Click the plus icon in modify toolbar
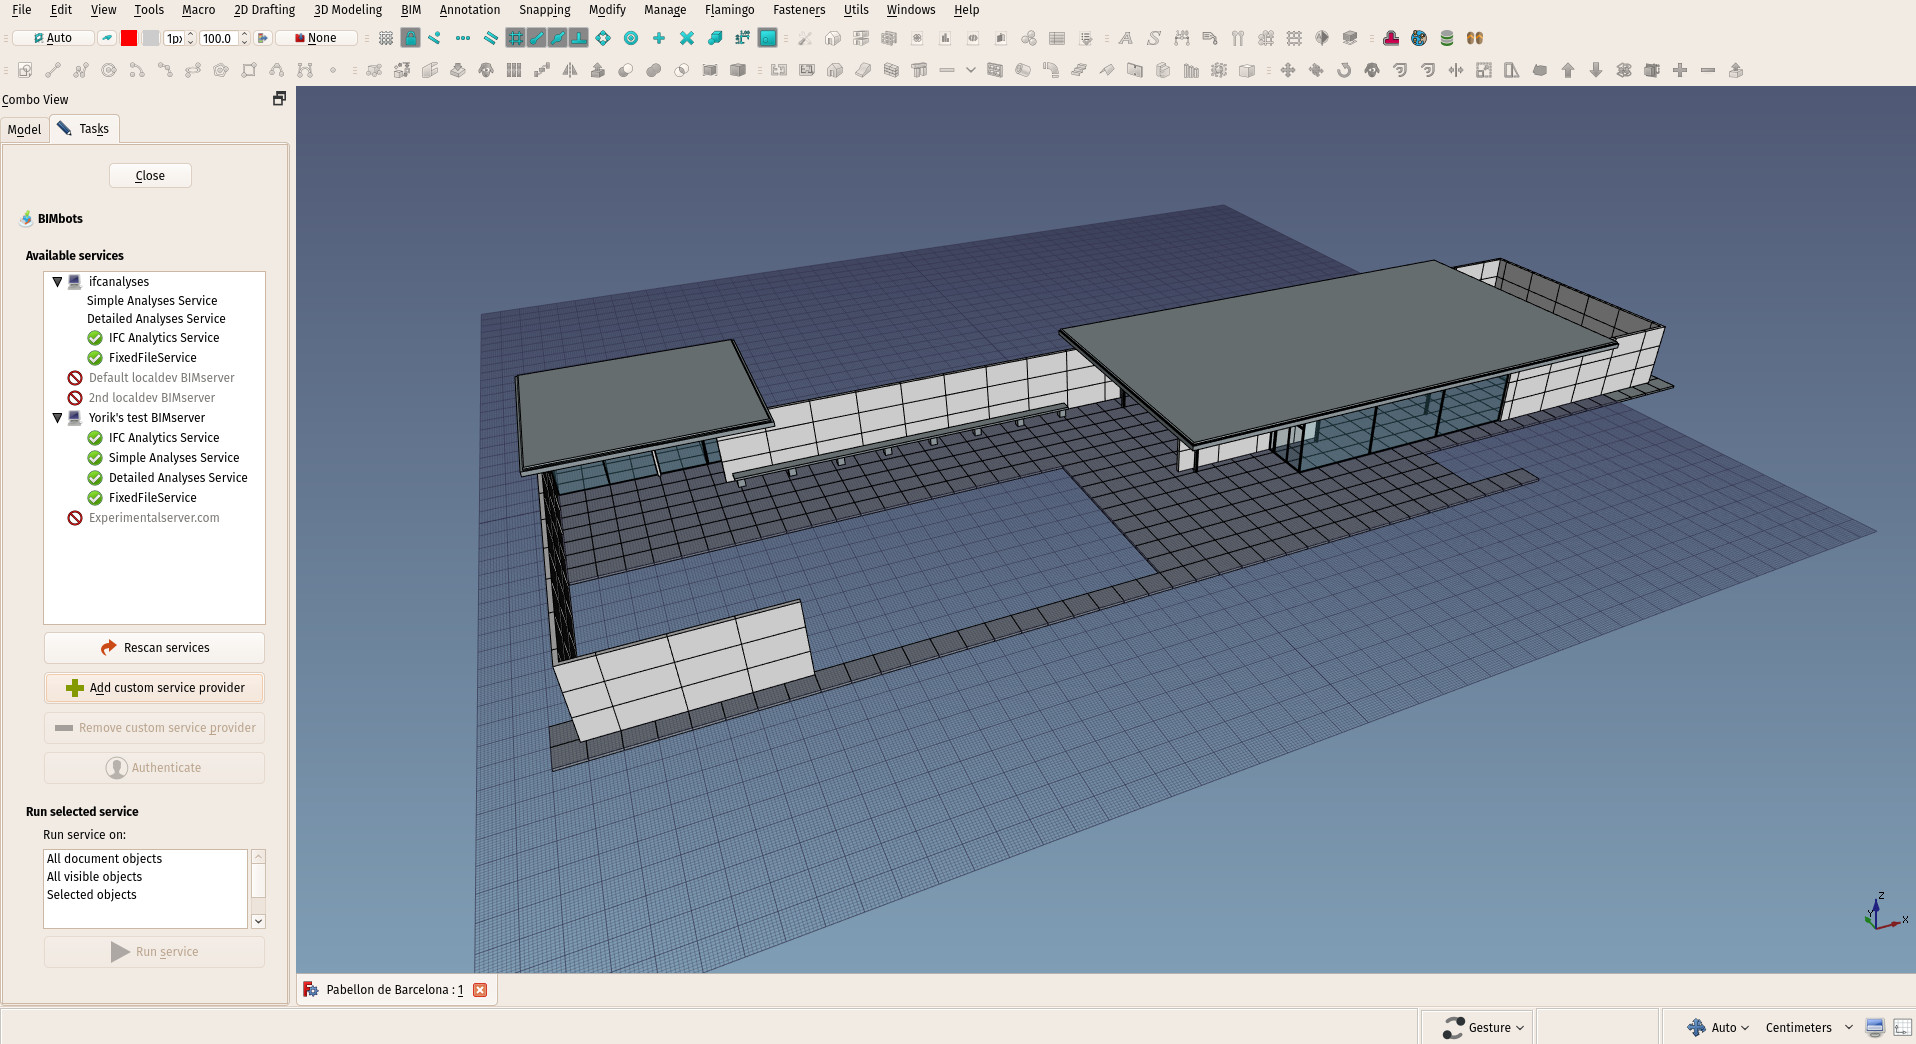Screen dimensions: 1916x1044 tap(1680, 70)
